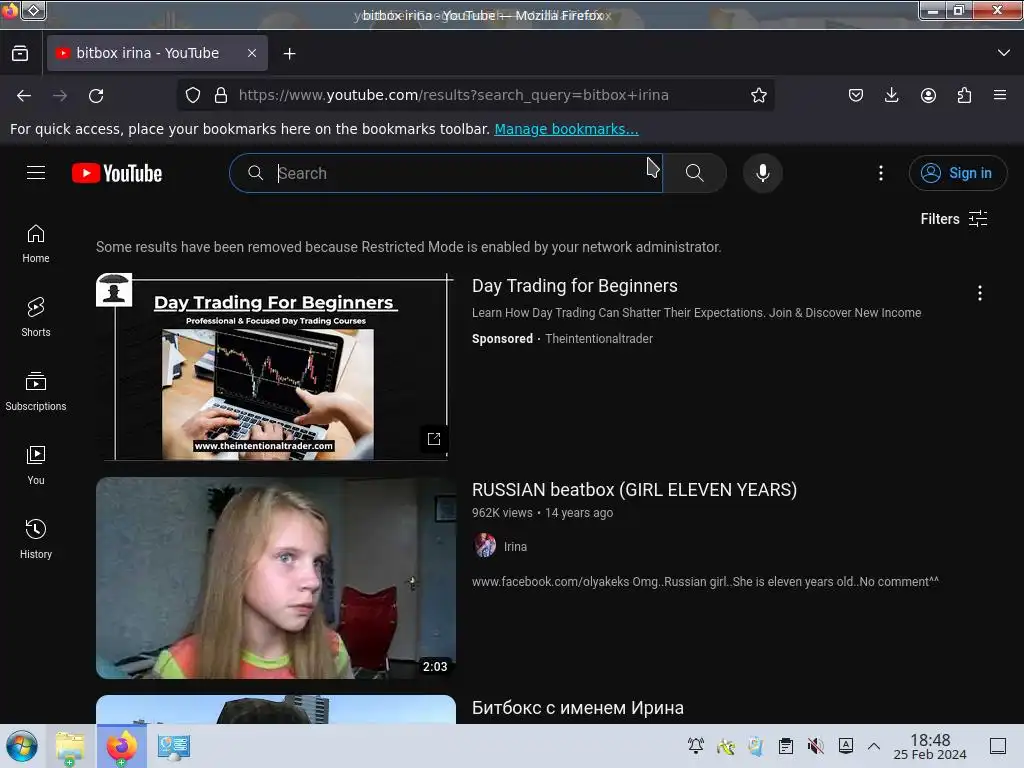Open notifications bell tray icon
This screenshot has height=768, width=1024.
coord(696,746)
